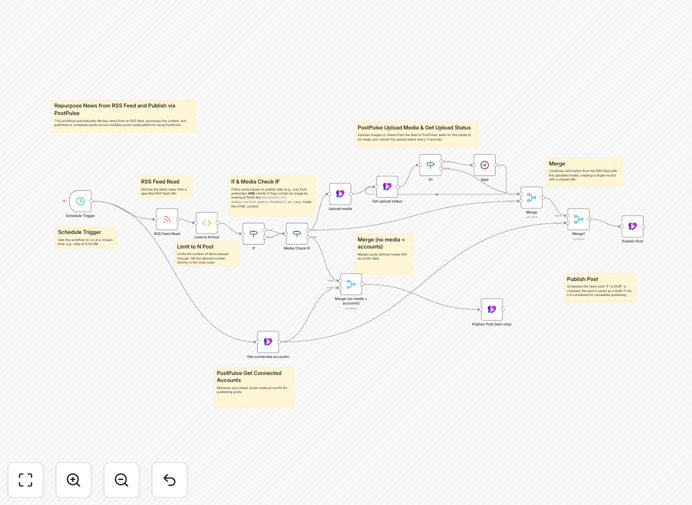Viewport: 692px width, 505px height.
Task: Select the 'Repurpose News from RSS Feed' sticky note
Action: [124, 116]
